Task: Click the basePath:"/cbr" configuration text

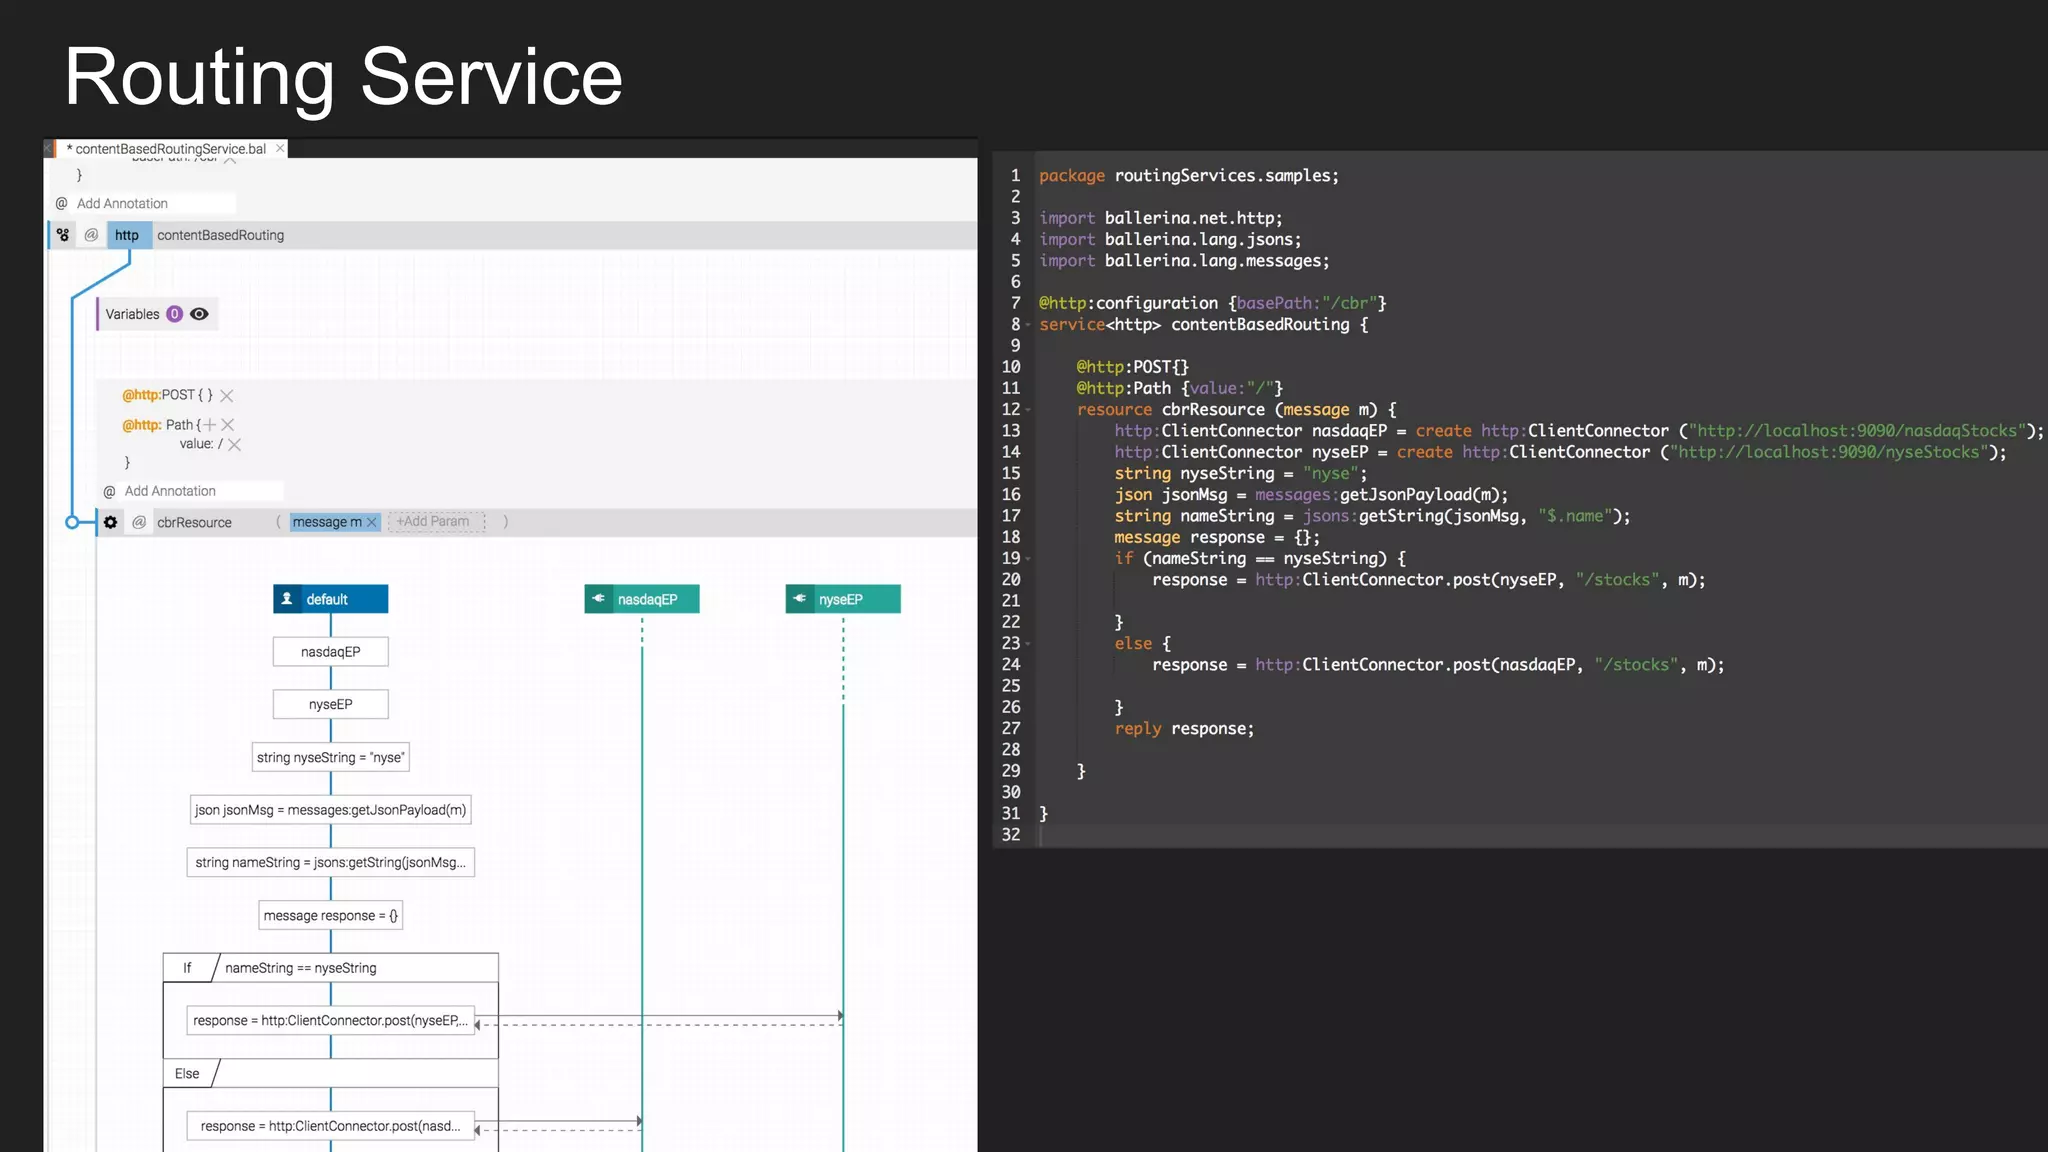Action: point(1307,303)
